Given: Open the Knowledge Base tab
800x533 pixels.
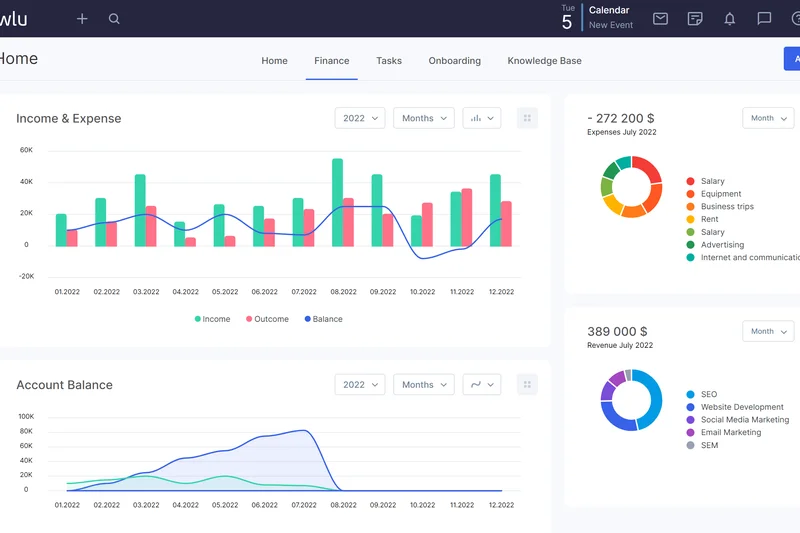Looking at the screenshot, I should [x=544, y=61].
